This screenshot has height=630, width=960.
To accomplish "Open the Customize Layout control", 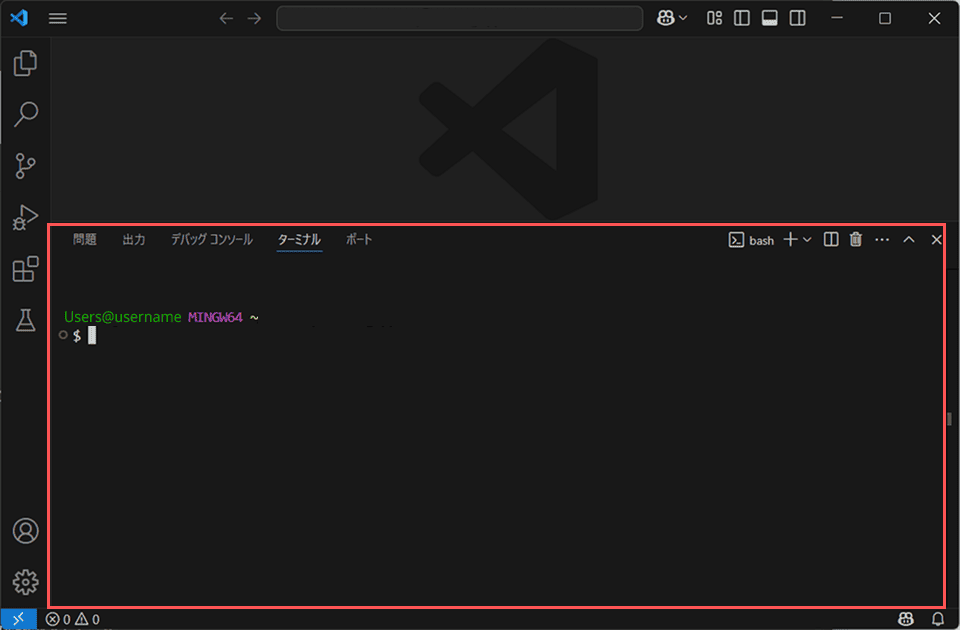I will tap(714, 18).
